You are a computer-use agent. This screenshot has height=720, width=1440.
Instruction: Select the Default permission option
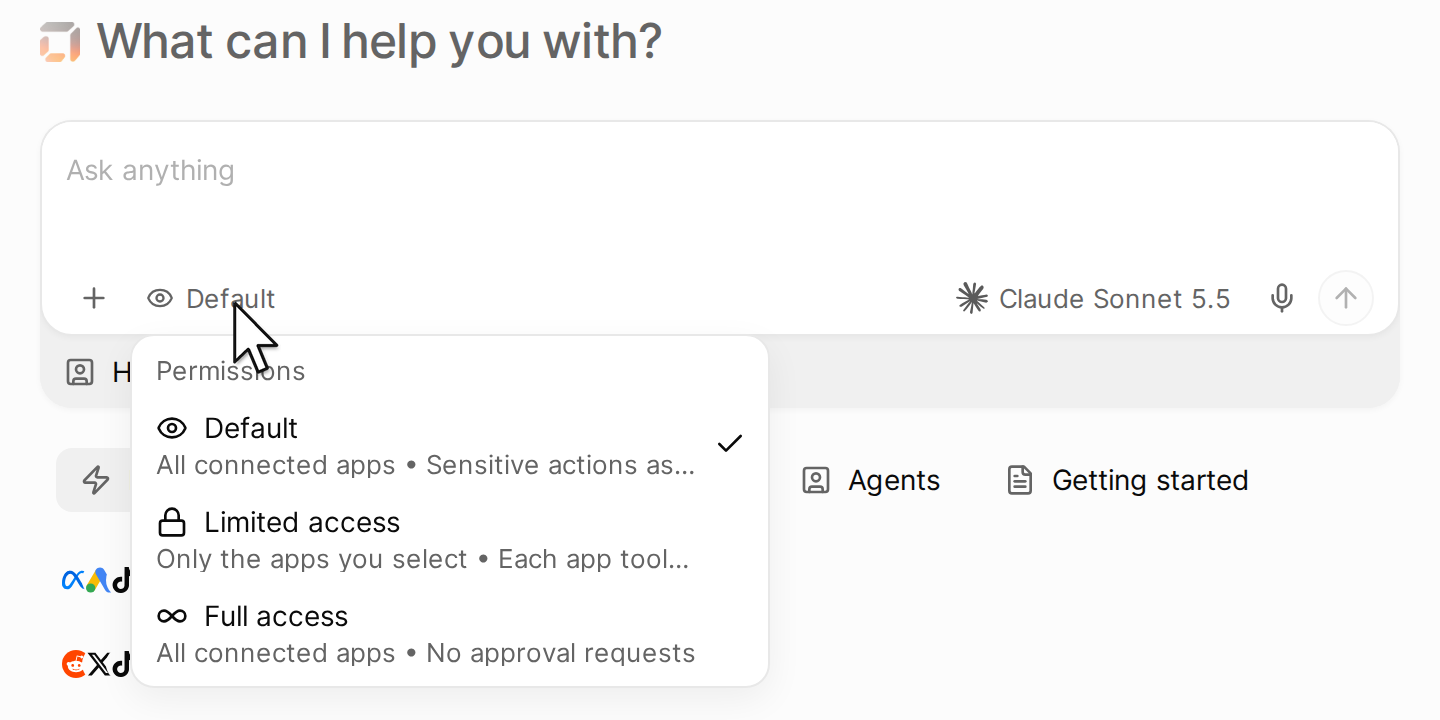(450, 446)
